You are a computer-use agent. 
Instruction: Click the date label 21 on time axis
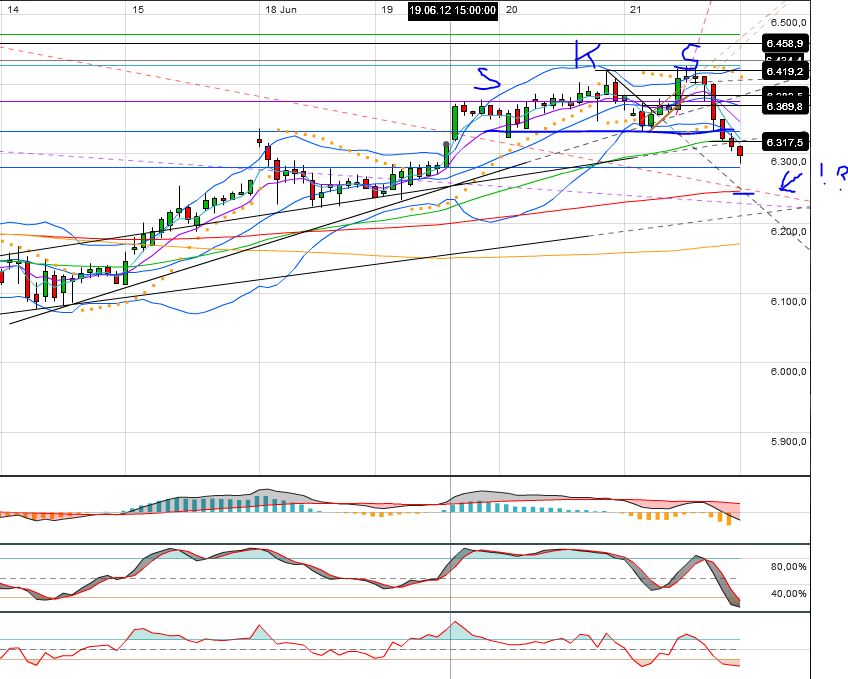pos(636,10)
